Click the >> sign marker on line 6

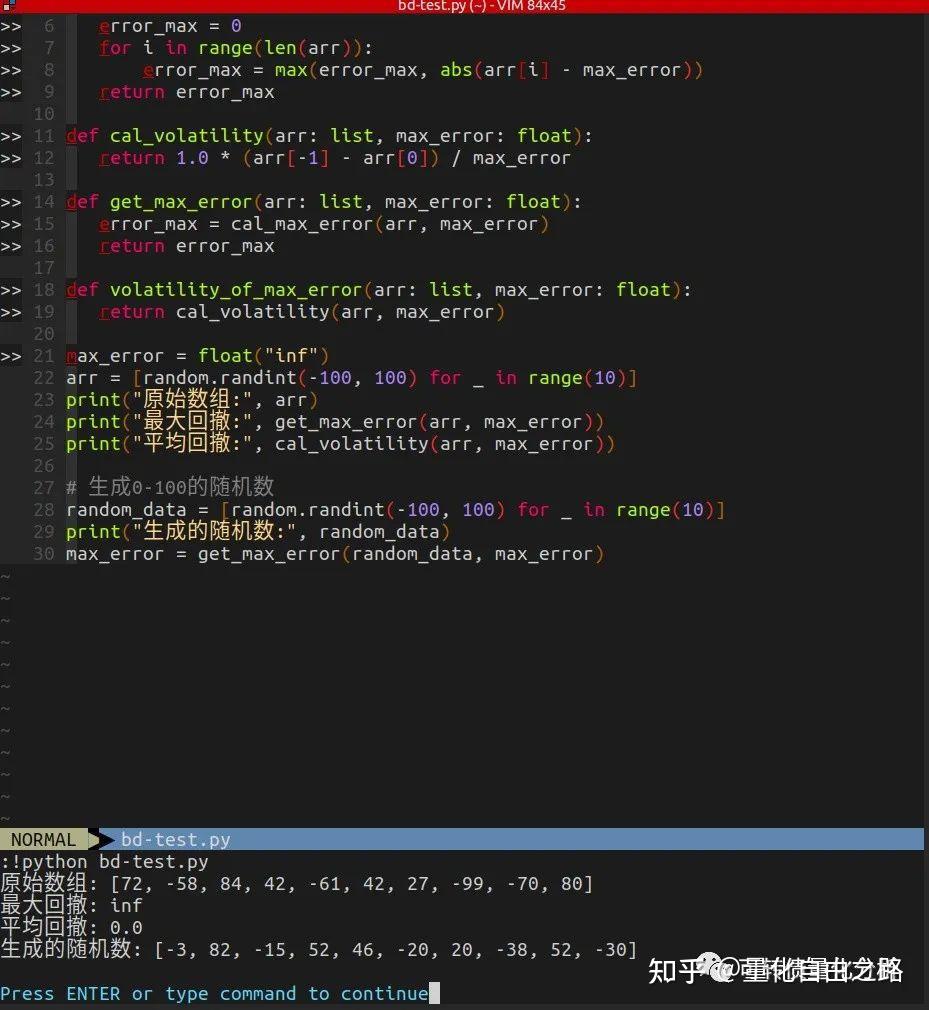pos(11,26)
